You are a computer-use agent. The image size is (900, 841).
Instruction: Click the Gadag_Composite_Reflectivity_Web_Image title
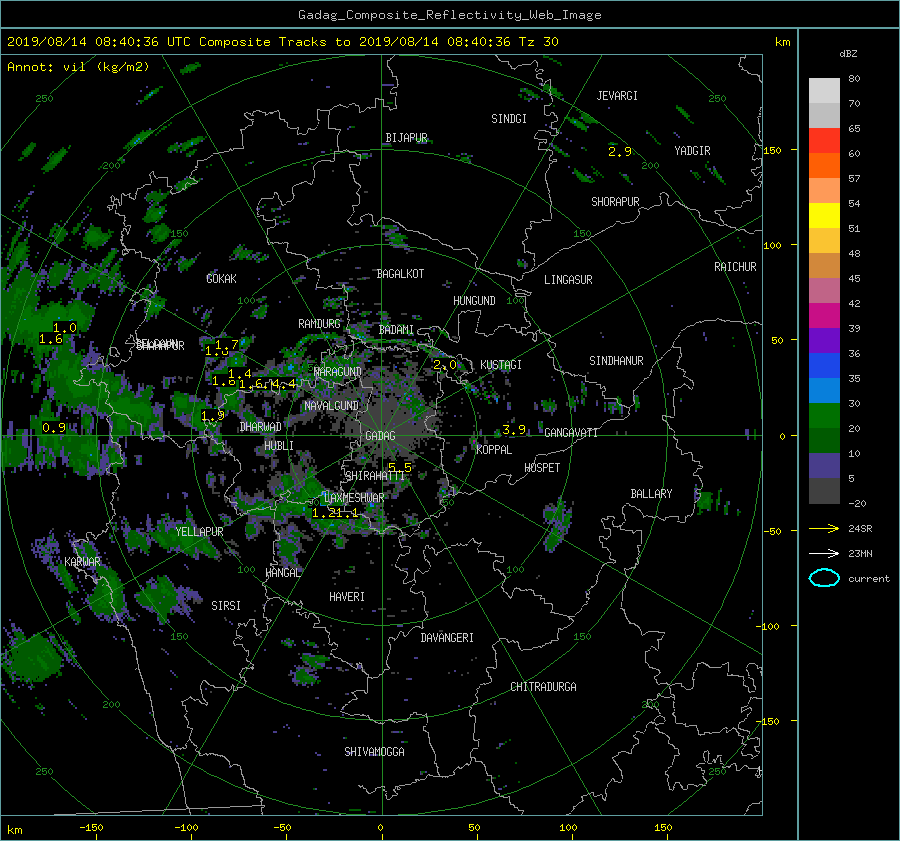click(x=449, y=15)
